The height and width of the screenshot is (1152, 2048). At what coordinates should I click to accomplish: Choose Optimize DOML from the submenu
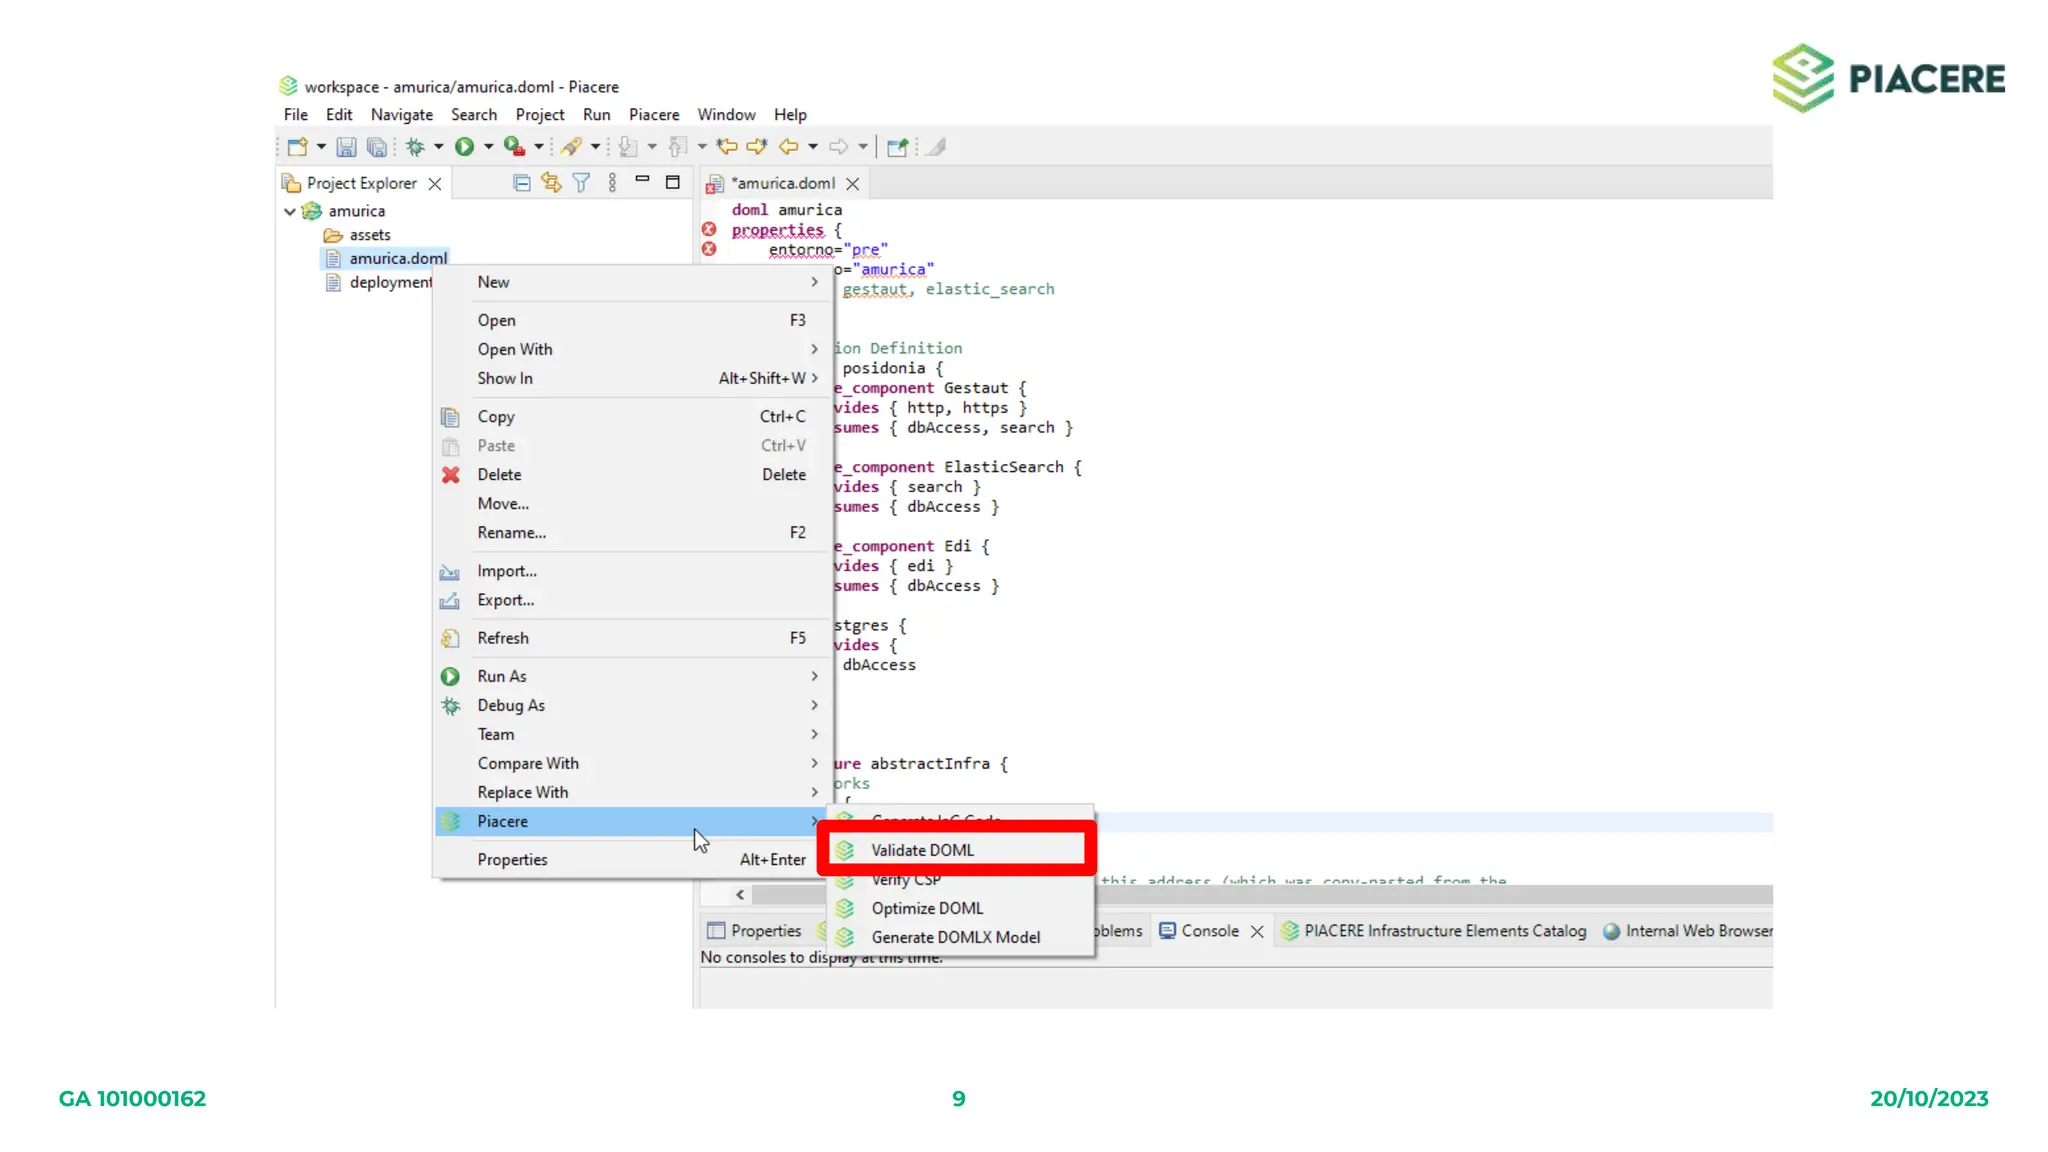(927, 908)
